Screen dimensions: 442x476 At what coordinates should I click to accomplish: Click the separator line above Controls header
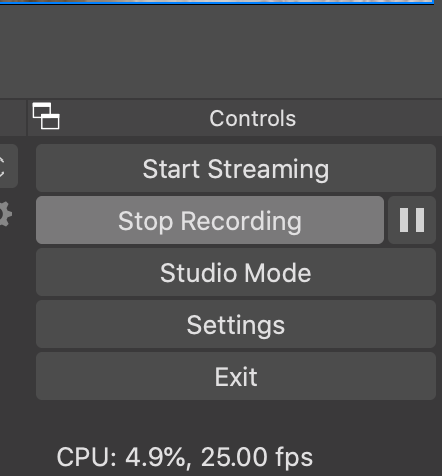point(221,99)
